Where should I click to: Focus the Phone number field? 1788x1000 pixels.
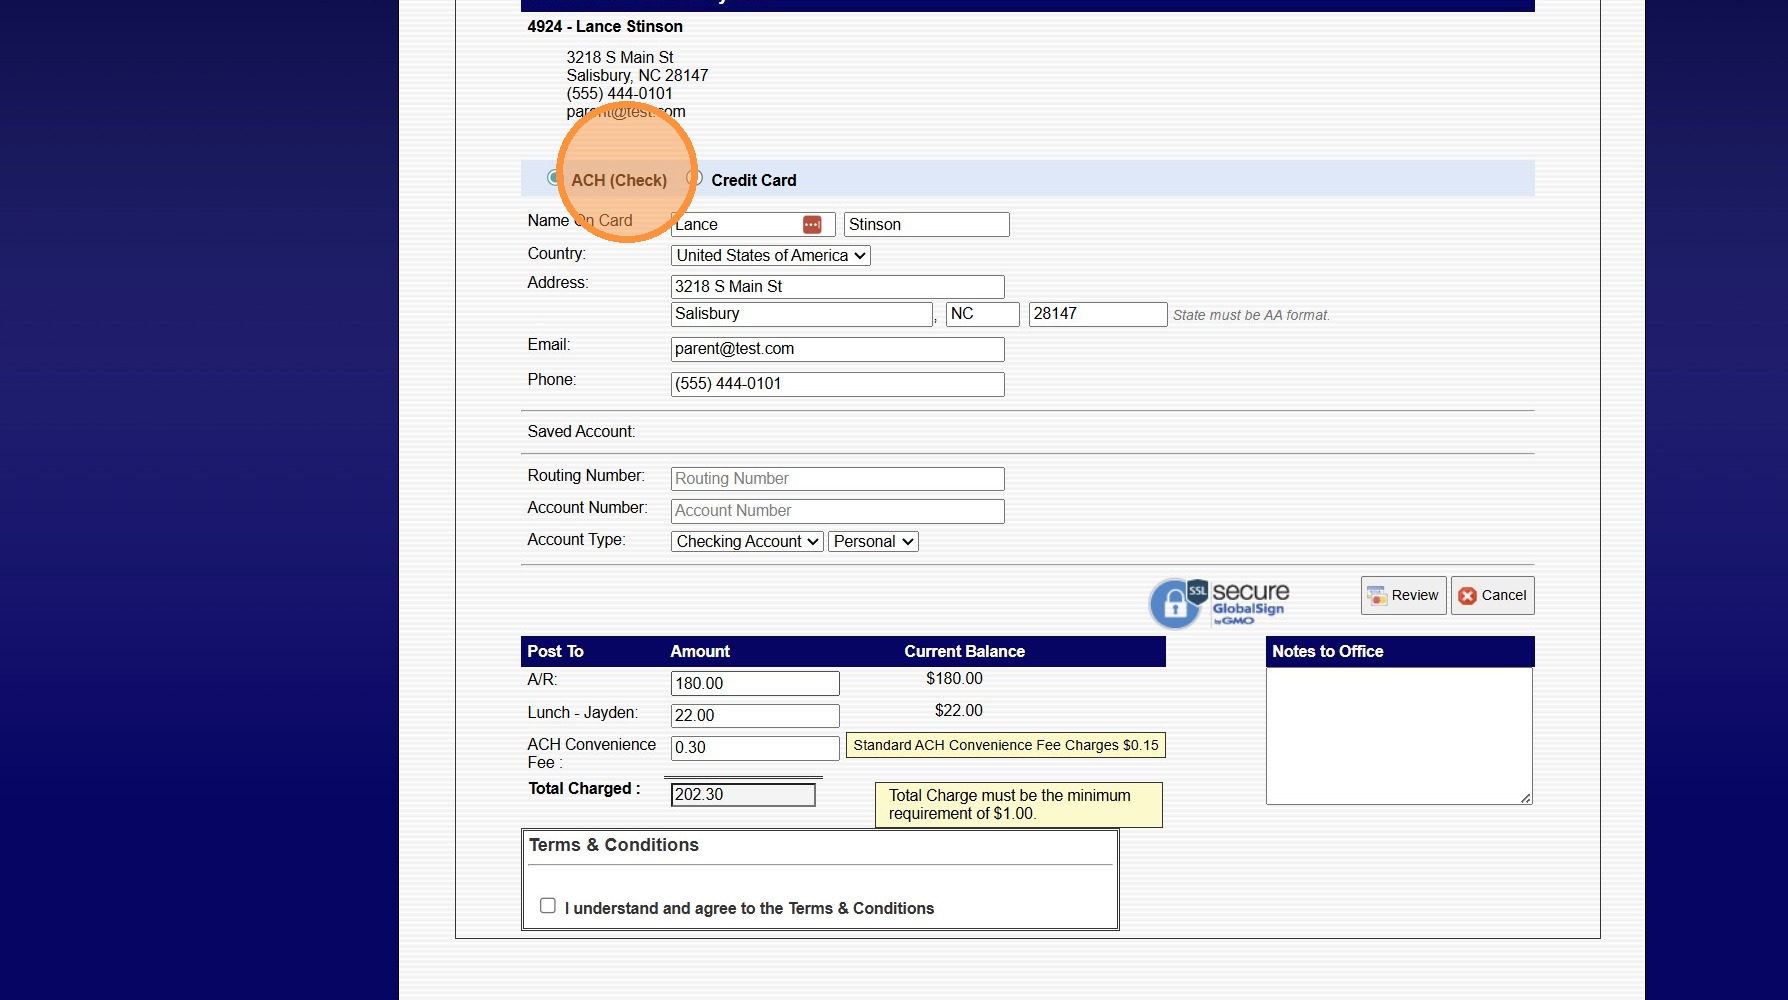tap(837, 384)
